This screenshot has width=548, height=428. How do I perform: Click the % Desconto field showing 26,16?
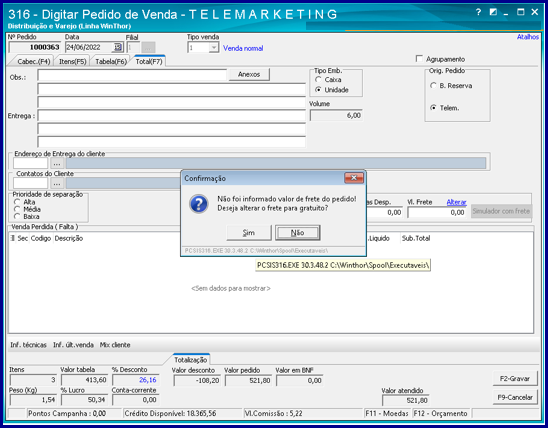135,380
